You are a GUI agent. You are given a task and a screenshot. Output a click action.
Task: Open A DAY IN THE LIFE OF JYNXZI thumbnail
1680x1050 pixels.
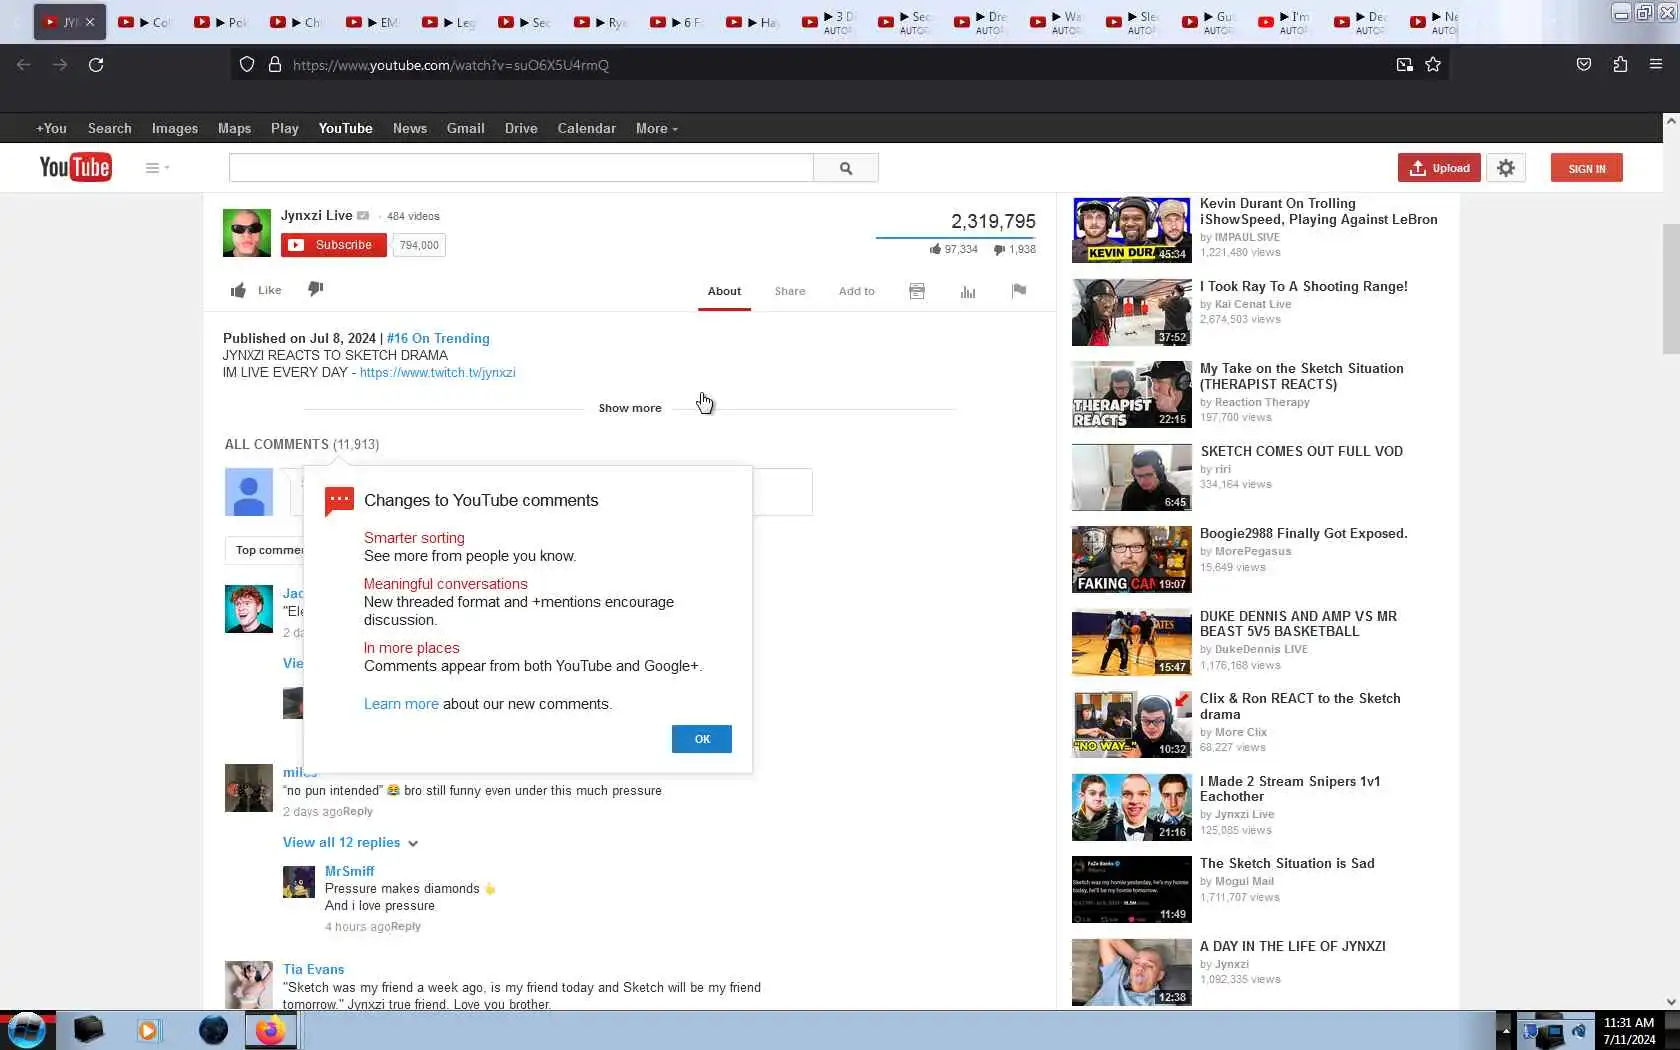click(x=1132, y=972)
